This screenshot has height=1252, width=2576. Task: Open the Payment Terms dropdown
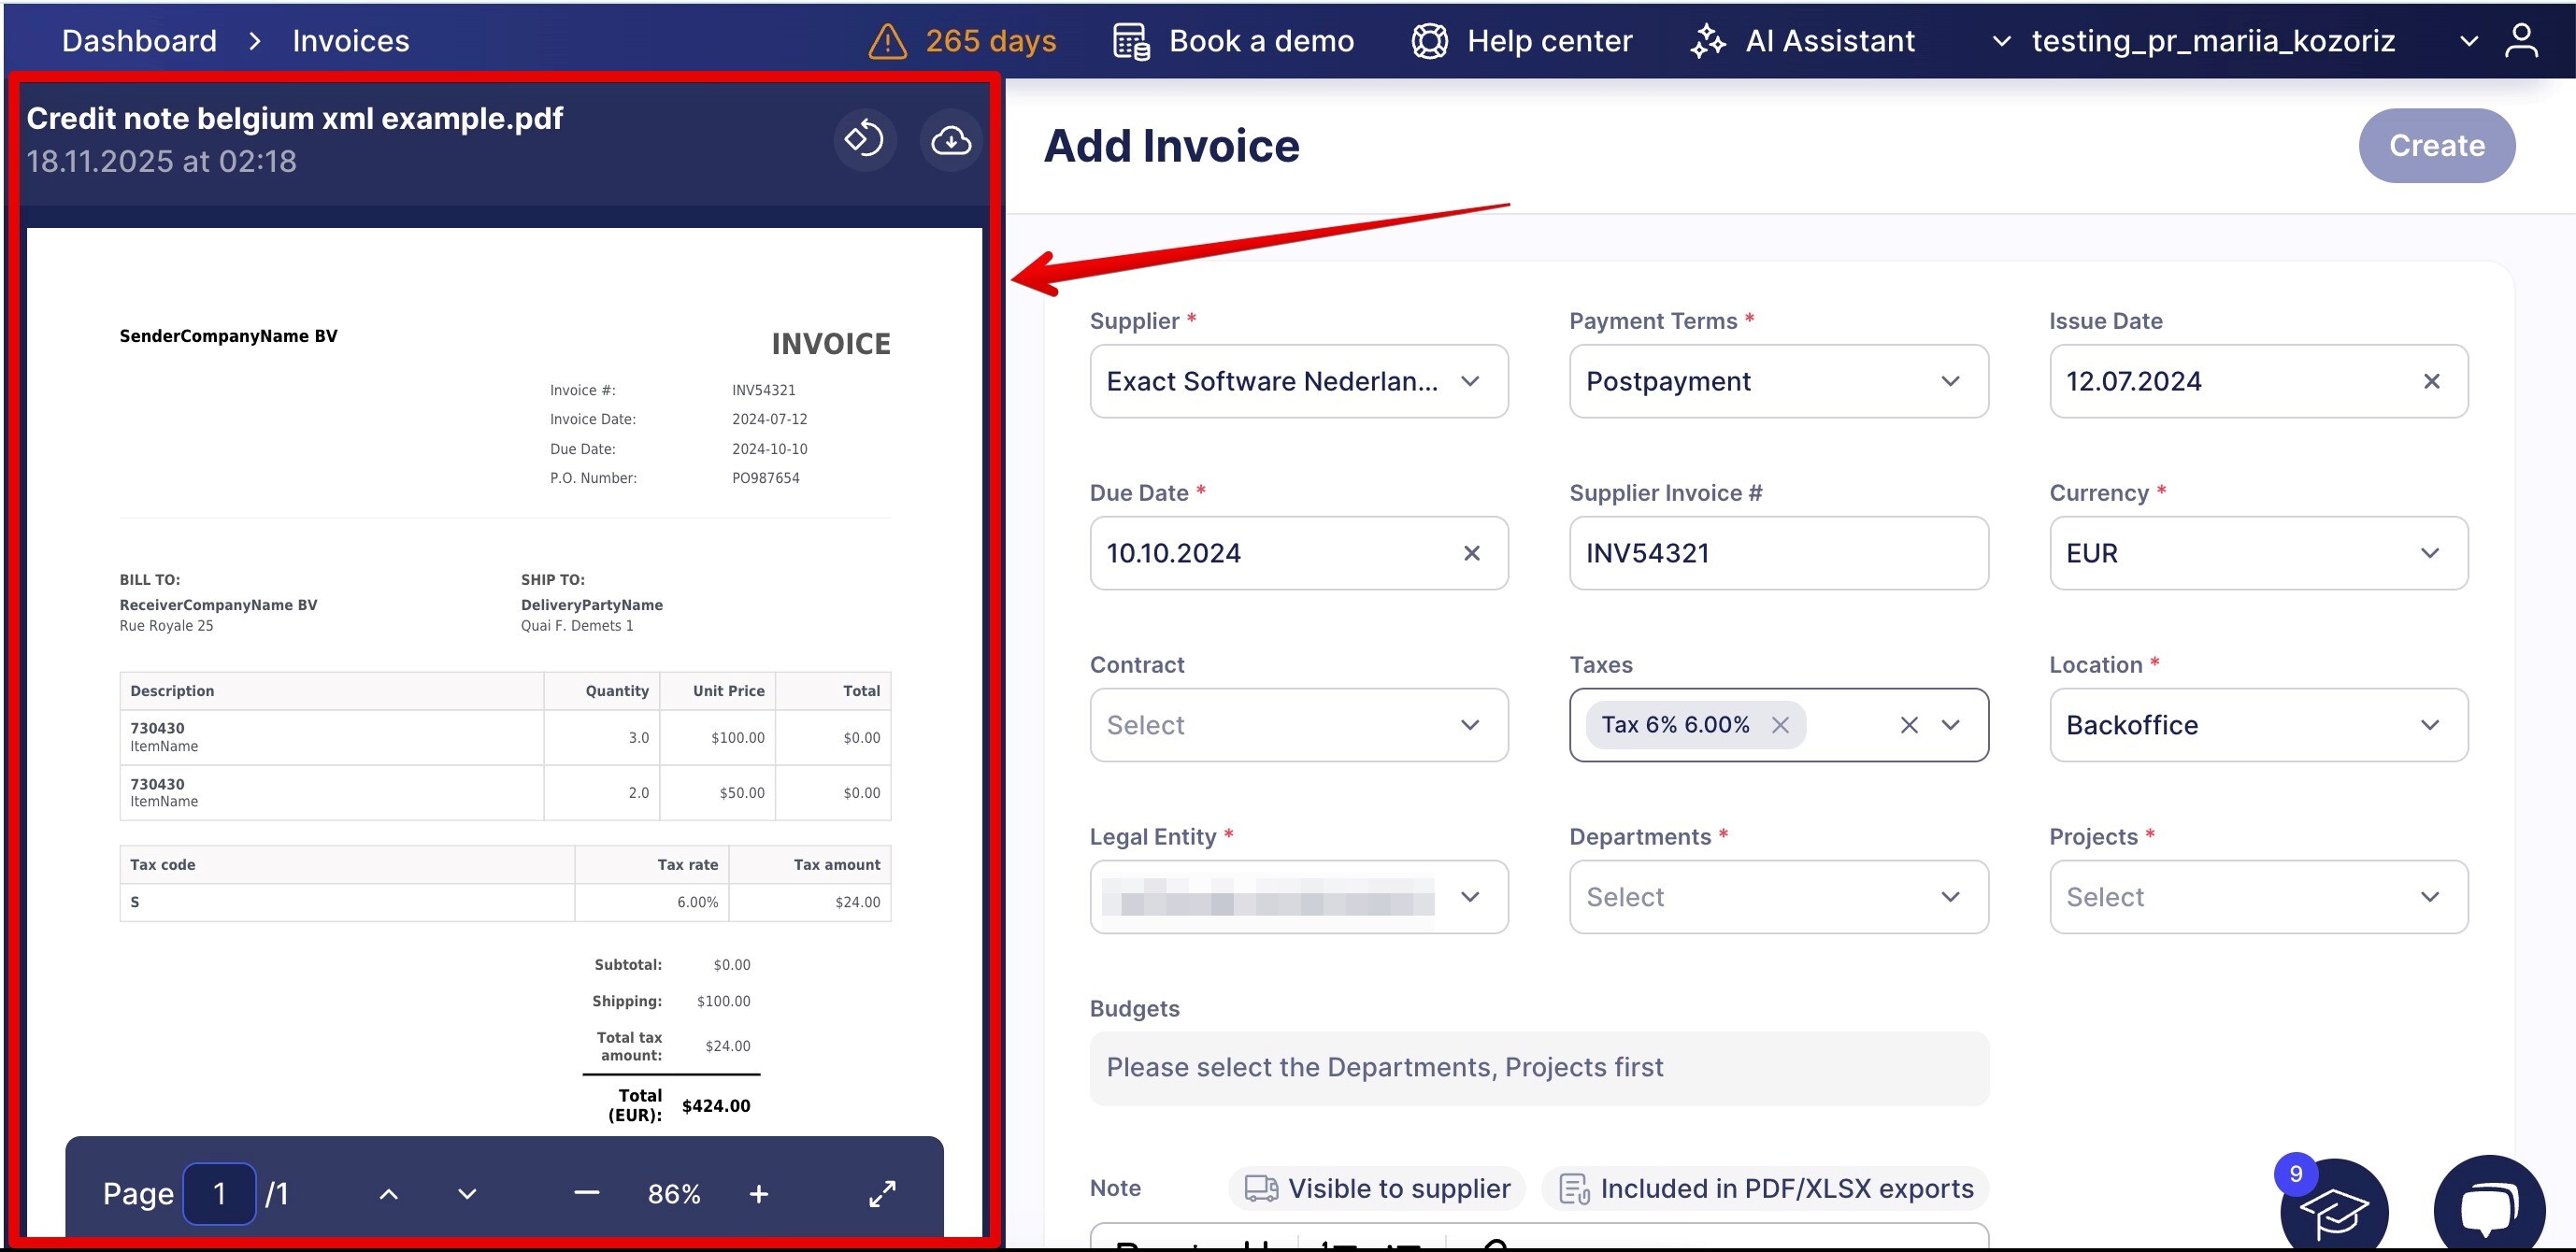[x=1778, y=381]
